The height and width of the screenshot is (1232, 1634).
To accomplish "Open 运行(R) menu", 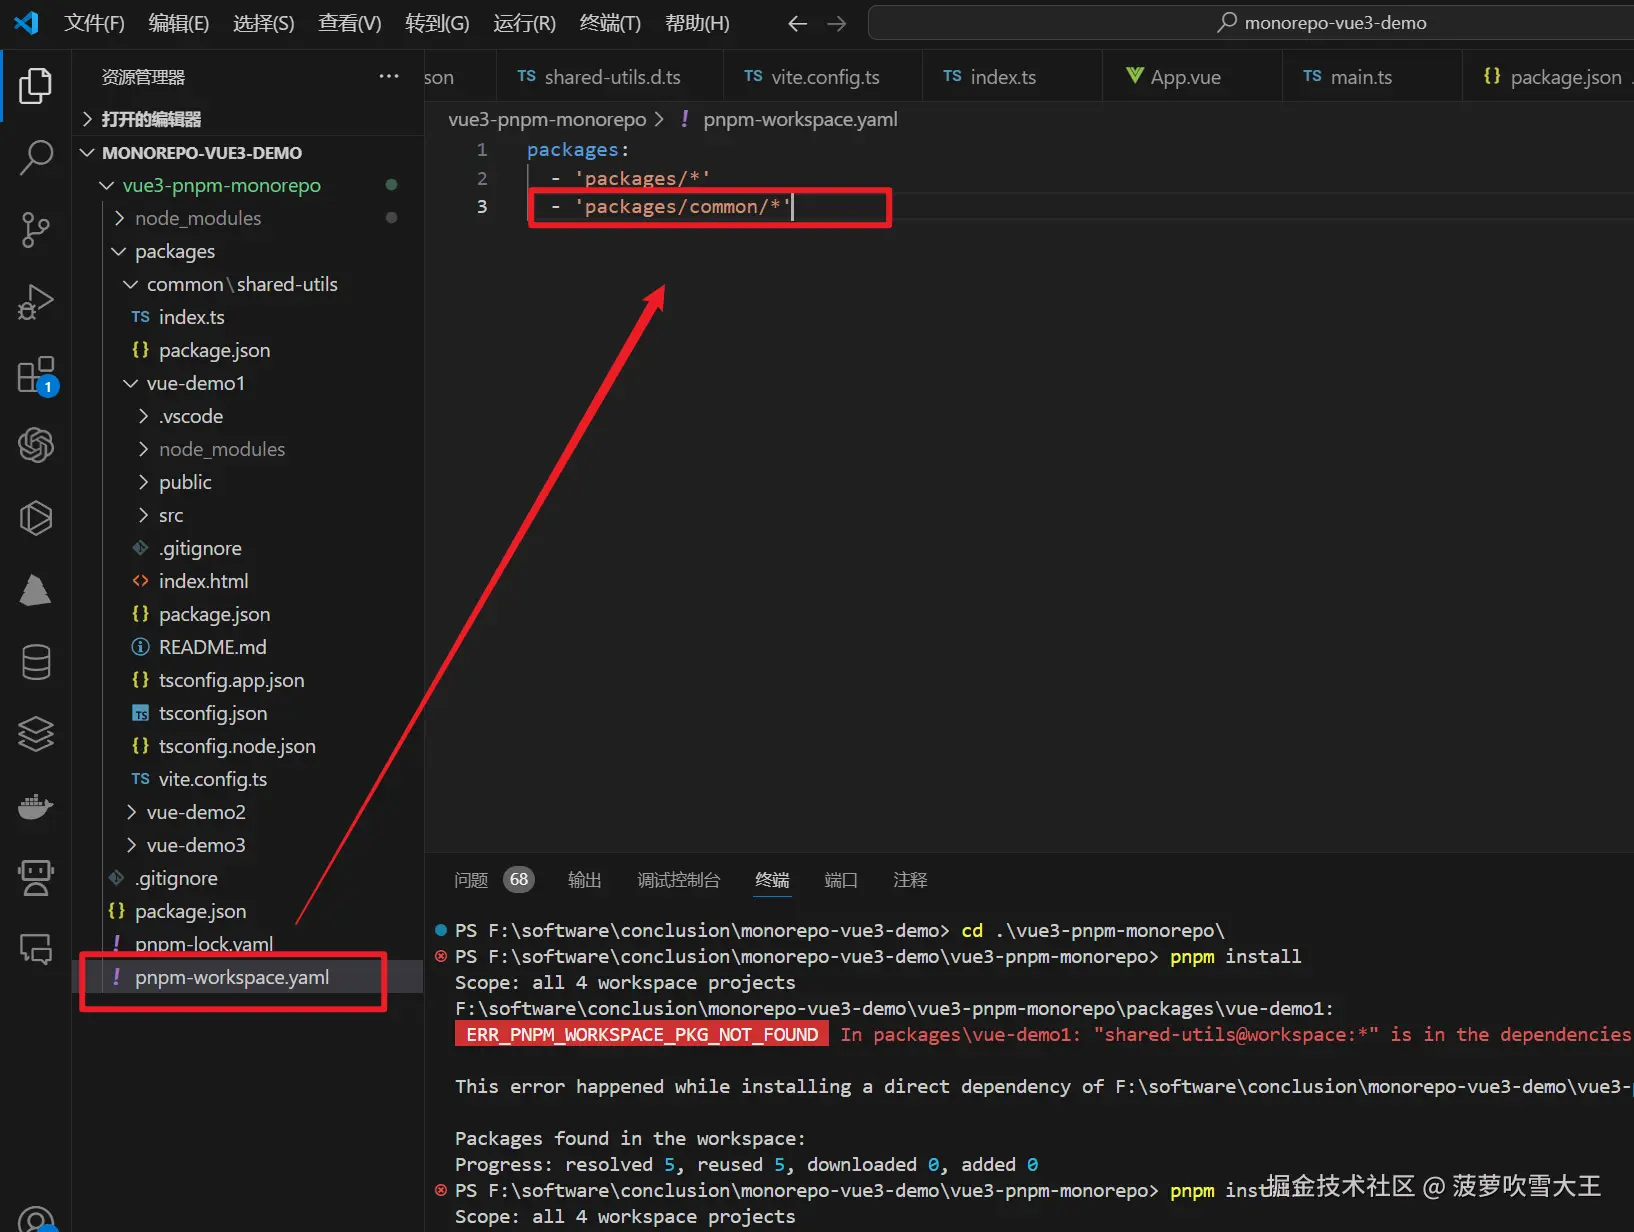I will tap(524, 23).
